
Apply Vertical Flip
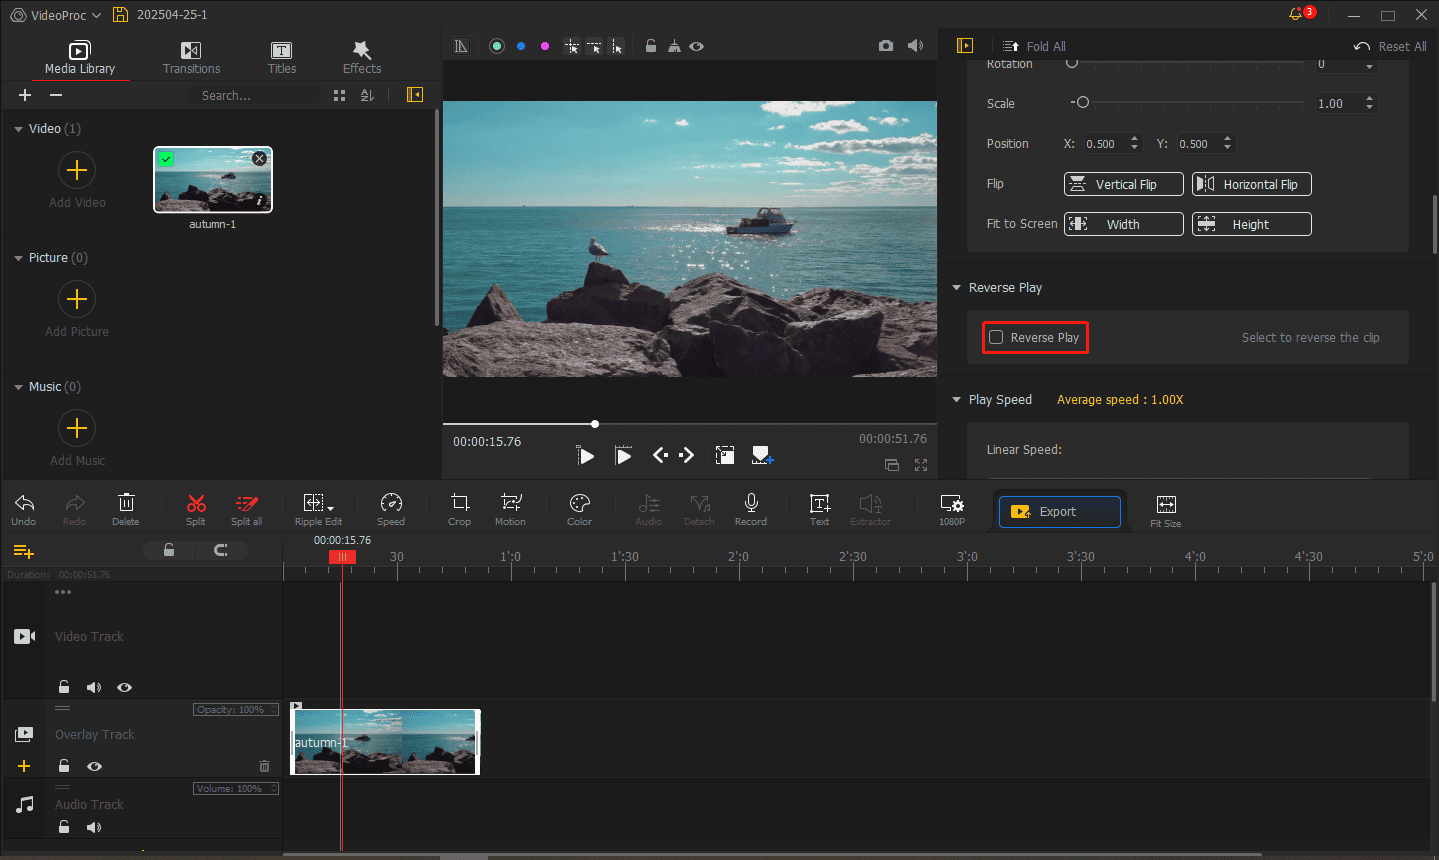pos(1124,184)
